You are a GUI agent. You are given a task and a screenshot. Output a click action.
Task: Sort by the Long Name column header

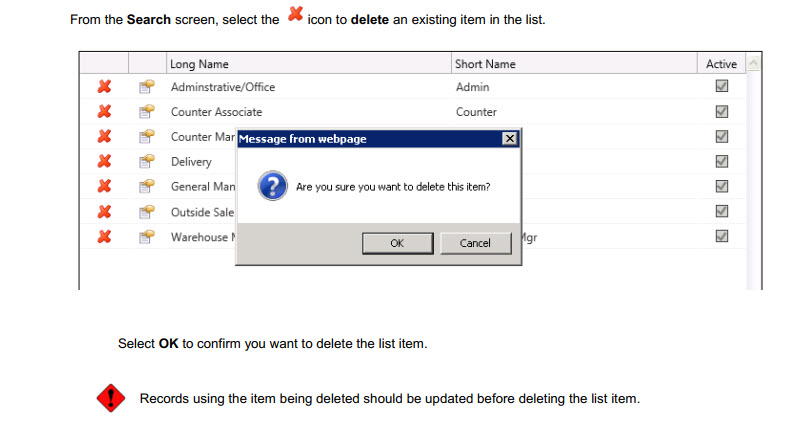click(x=200, y=64)
